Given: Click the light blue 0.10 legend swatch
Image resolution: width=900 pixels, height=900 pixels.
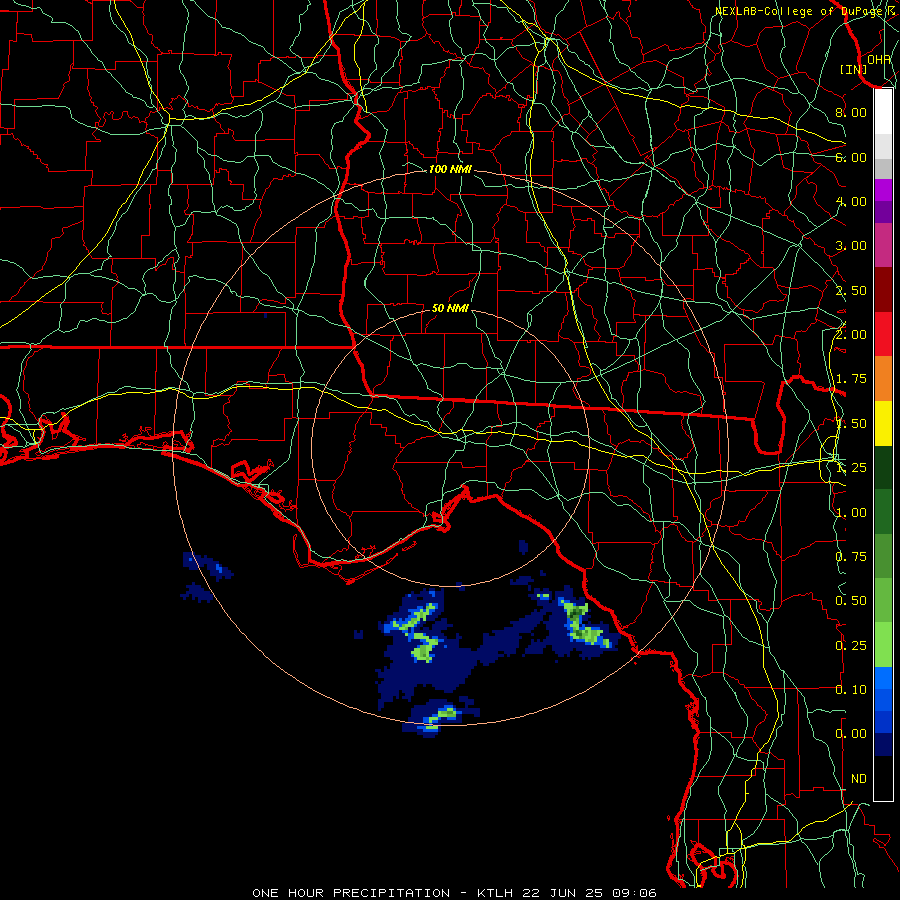Looking at the screenshot, I should [883, 678].
